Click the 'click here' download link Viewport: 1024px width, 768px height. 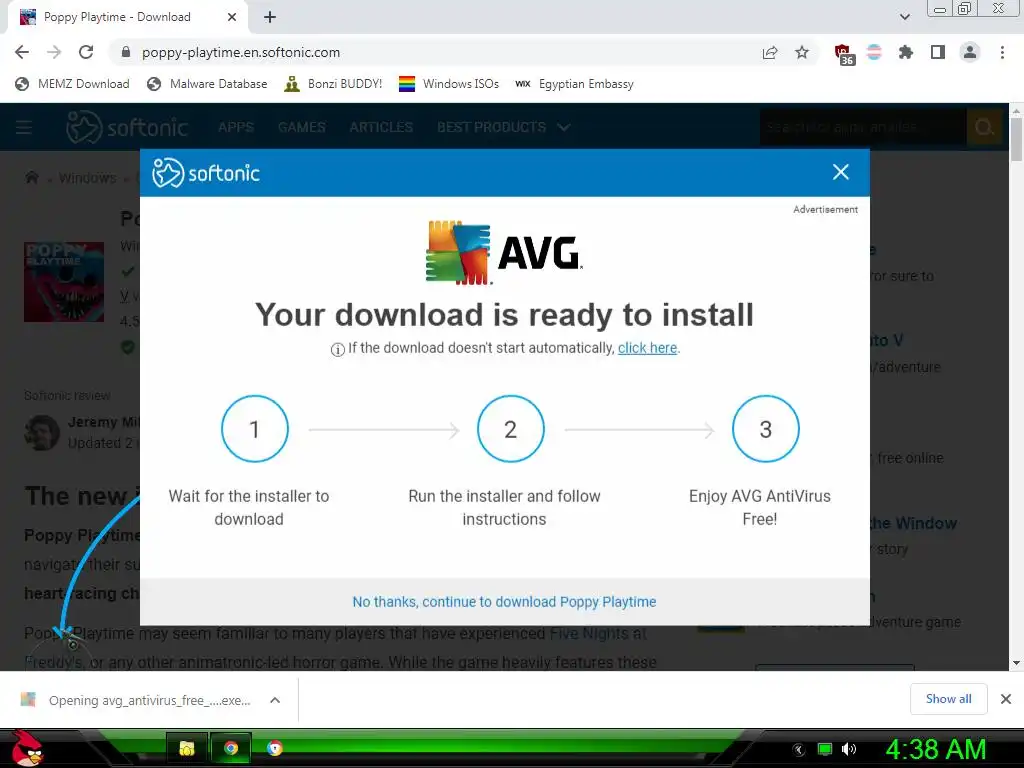click(x=647, y=348)
